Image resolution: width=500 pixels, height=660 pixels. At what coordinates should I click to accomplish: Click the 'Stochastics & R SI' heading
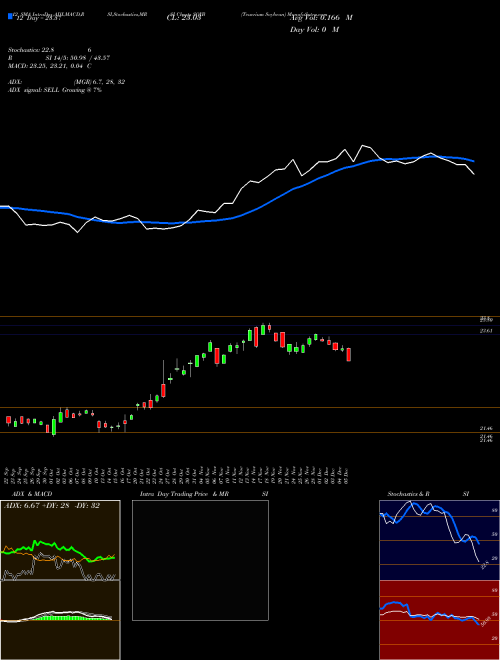[428, 494]
